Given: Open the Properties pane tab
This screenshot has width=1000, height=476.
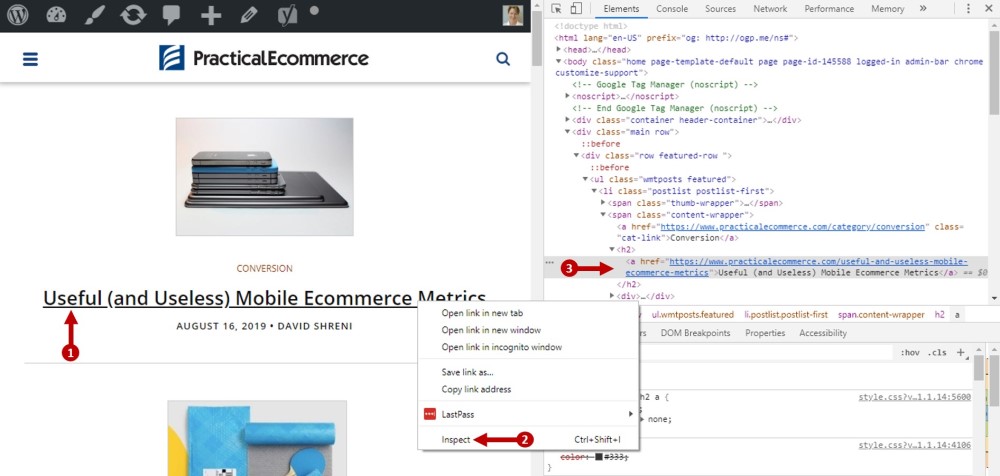Looking at the screenshot, I should (765, 333).
